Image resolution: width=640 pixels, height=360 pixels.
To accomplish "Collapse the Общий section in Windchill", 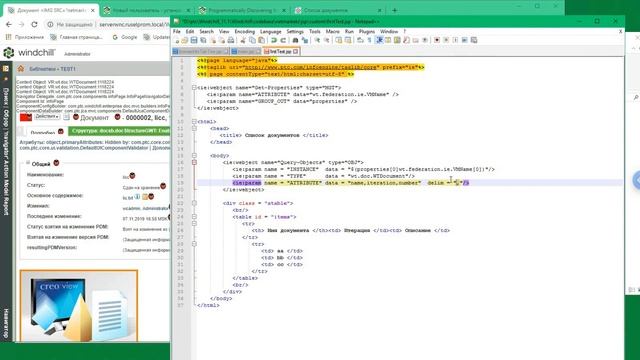I will 28,163.
